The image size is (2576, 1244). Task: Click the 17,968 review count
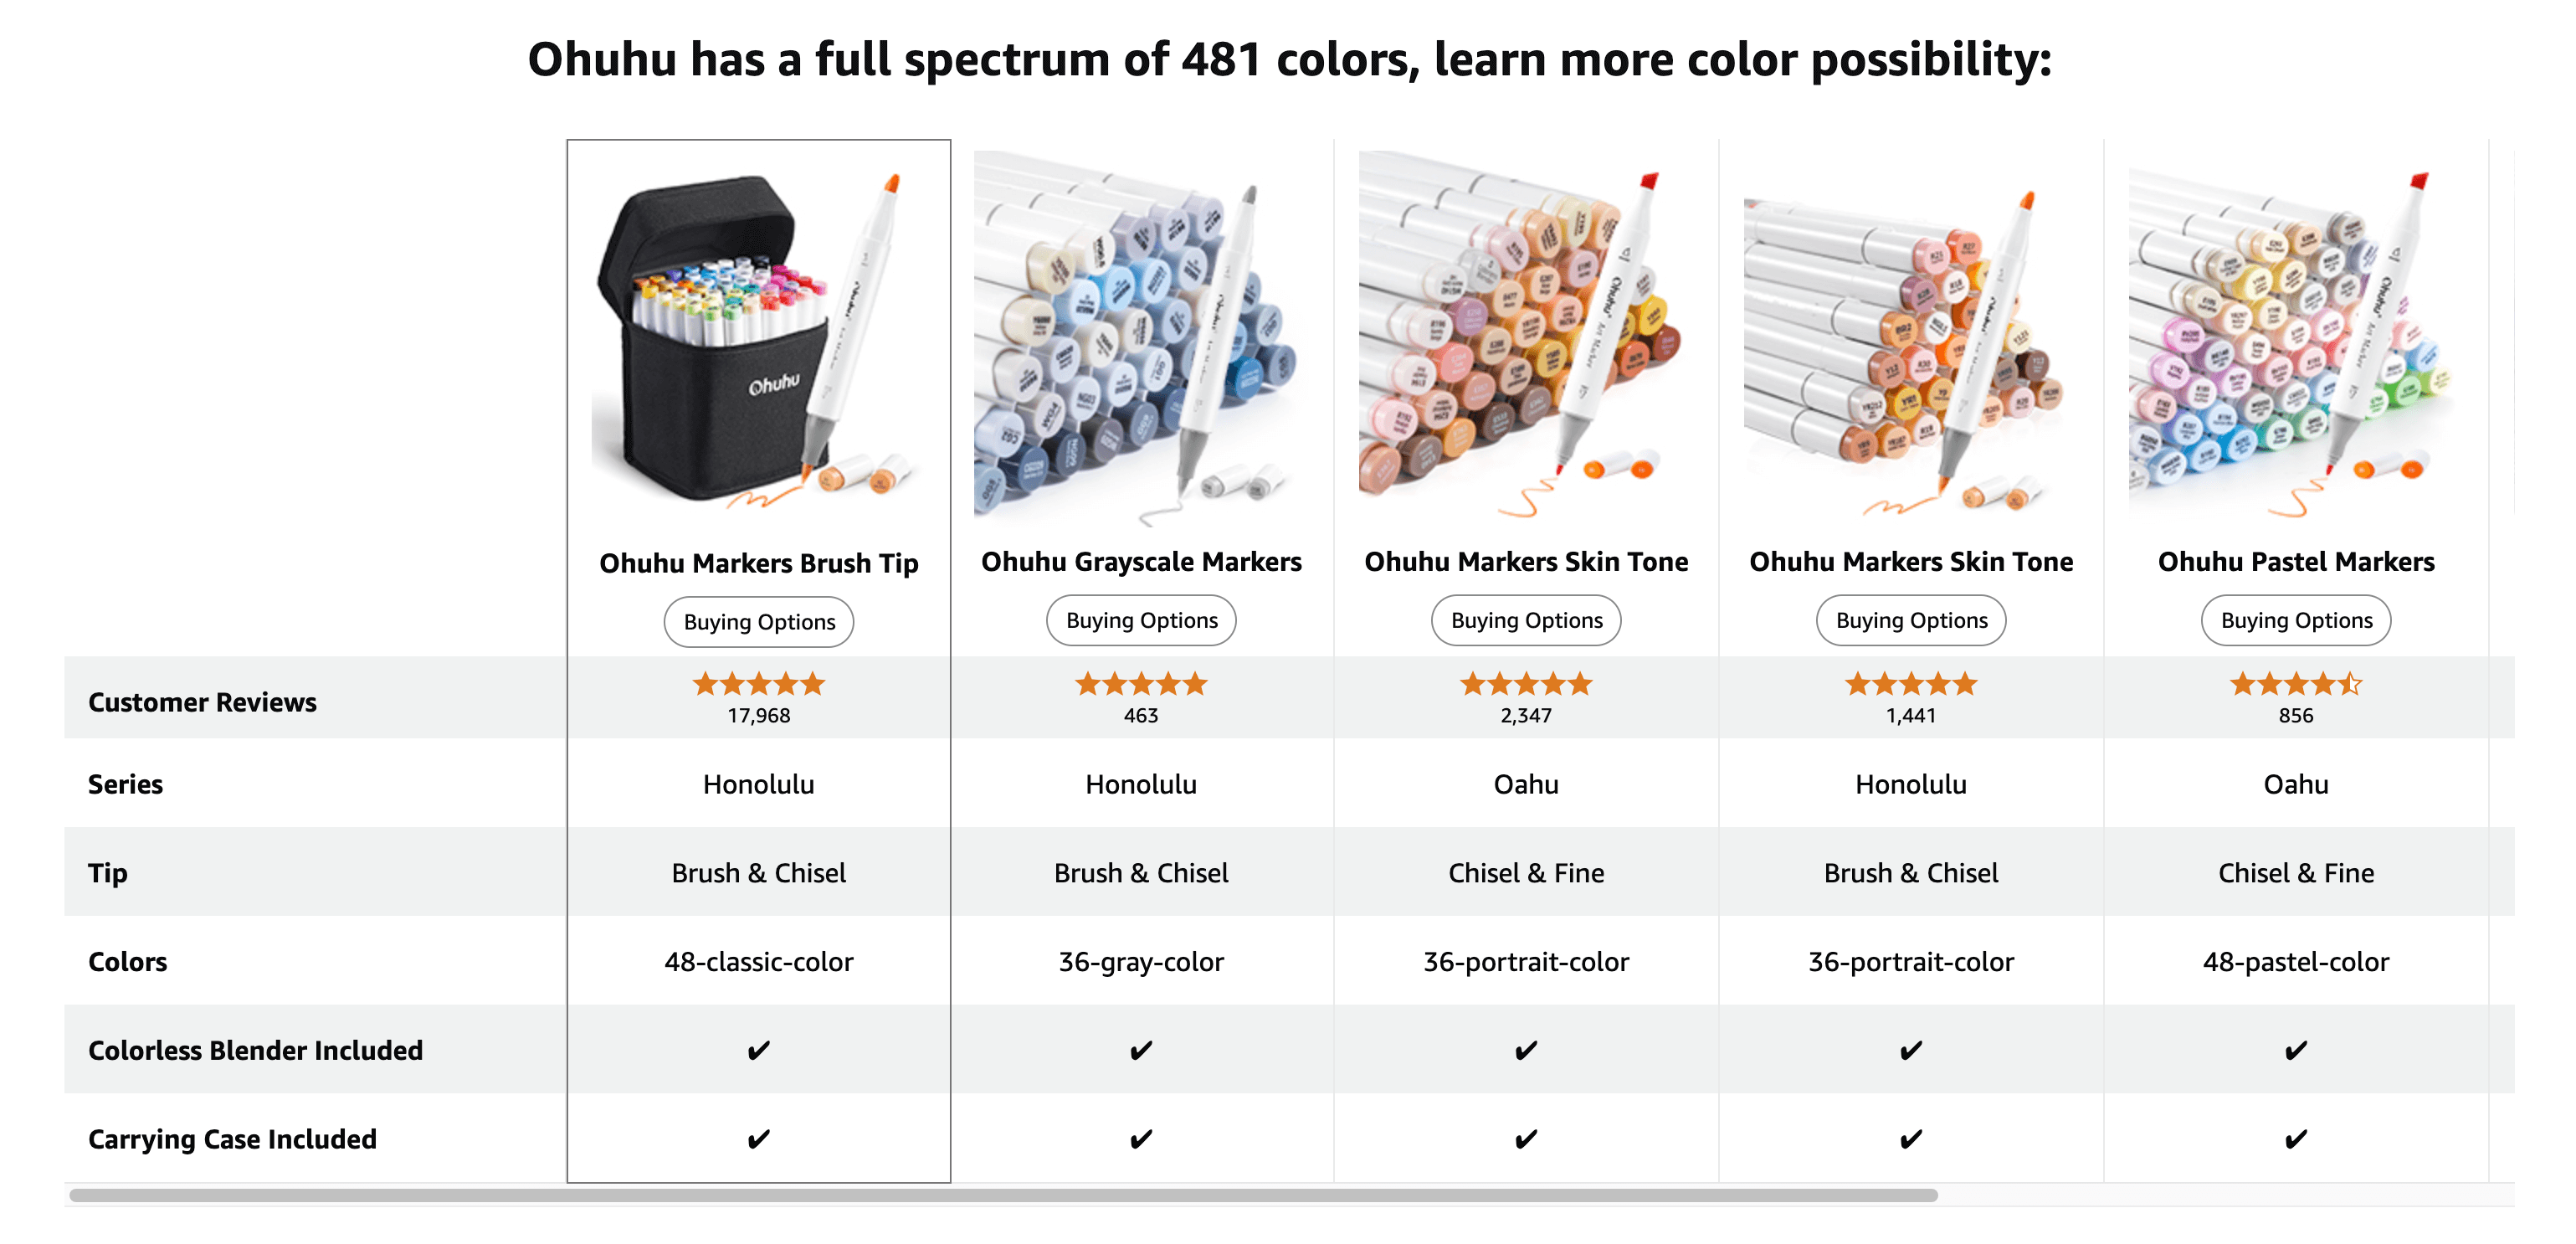[759, 716]
